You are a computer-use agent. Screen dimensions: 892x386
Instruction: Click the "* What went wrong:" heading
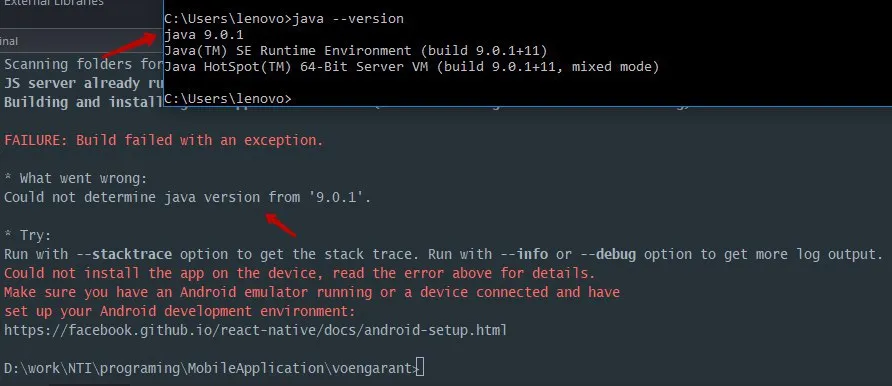coord(76,179)
